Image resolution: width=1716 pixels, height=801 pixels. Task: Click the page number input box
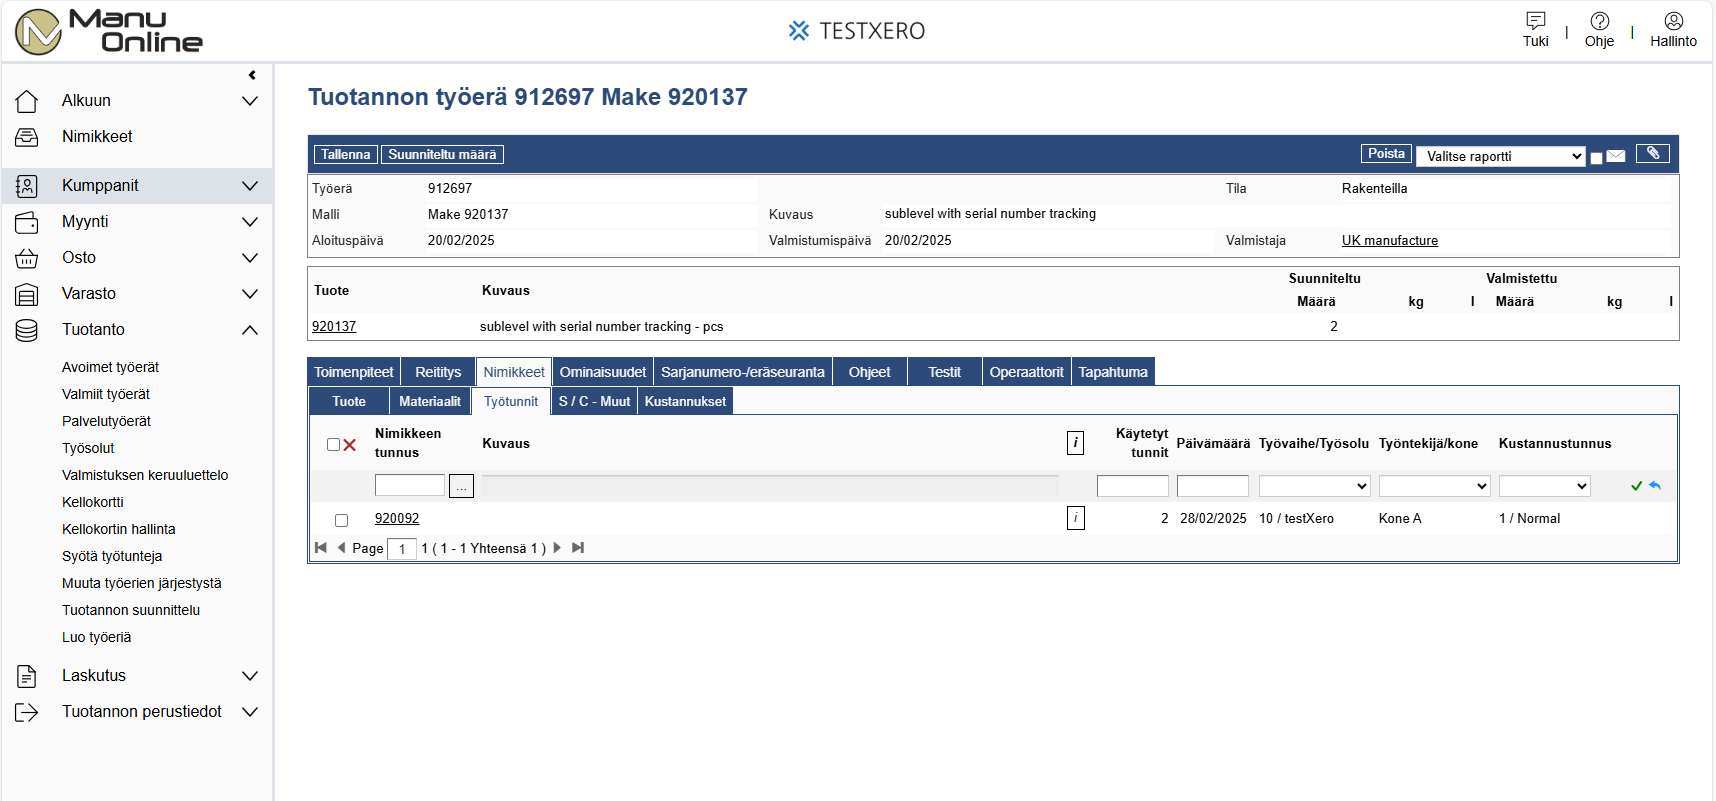tap(402, 549)
